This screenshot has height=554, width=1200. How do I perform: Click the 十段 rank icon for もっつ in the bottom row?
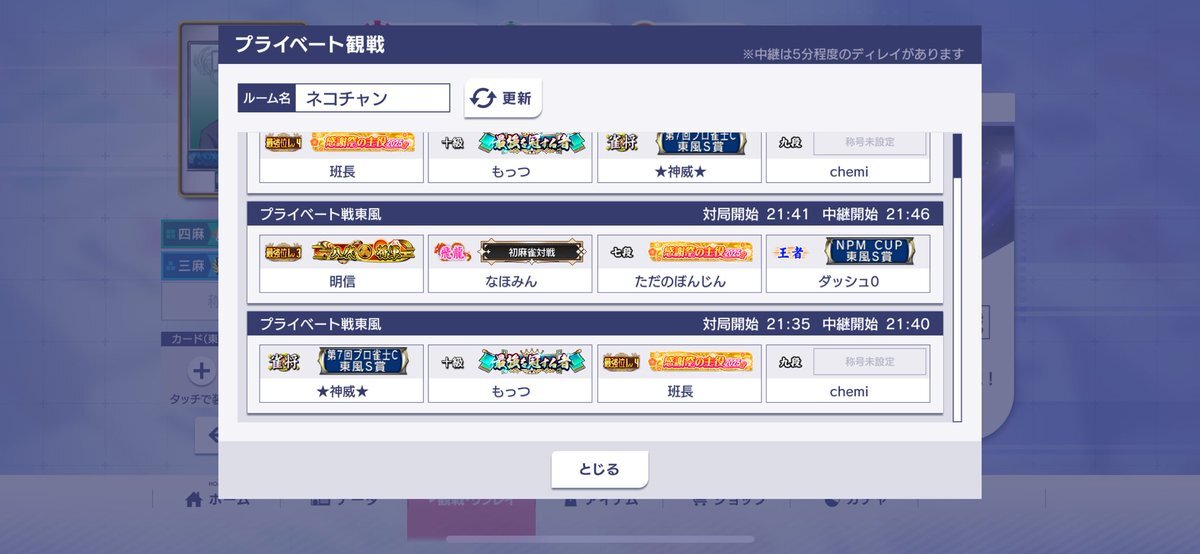(452, 362)
